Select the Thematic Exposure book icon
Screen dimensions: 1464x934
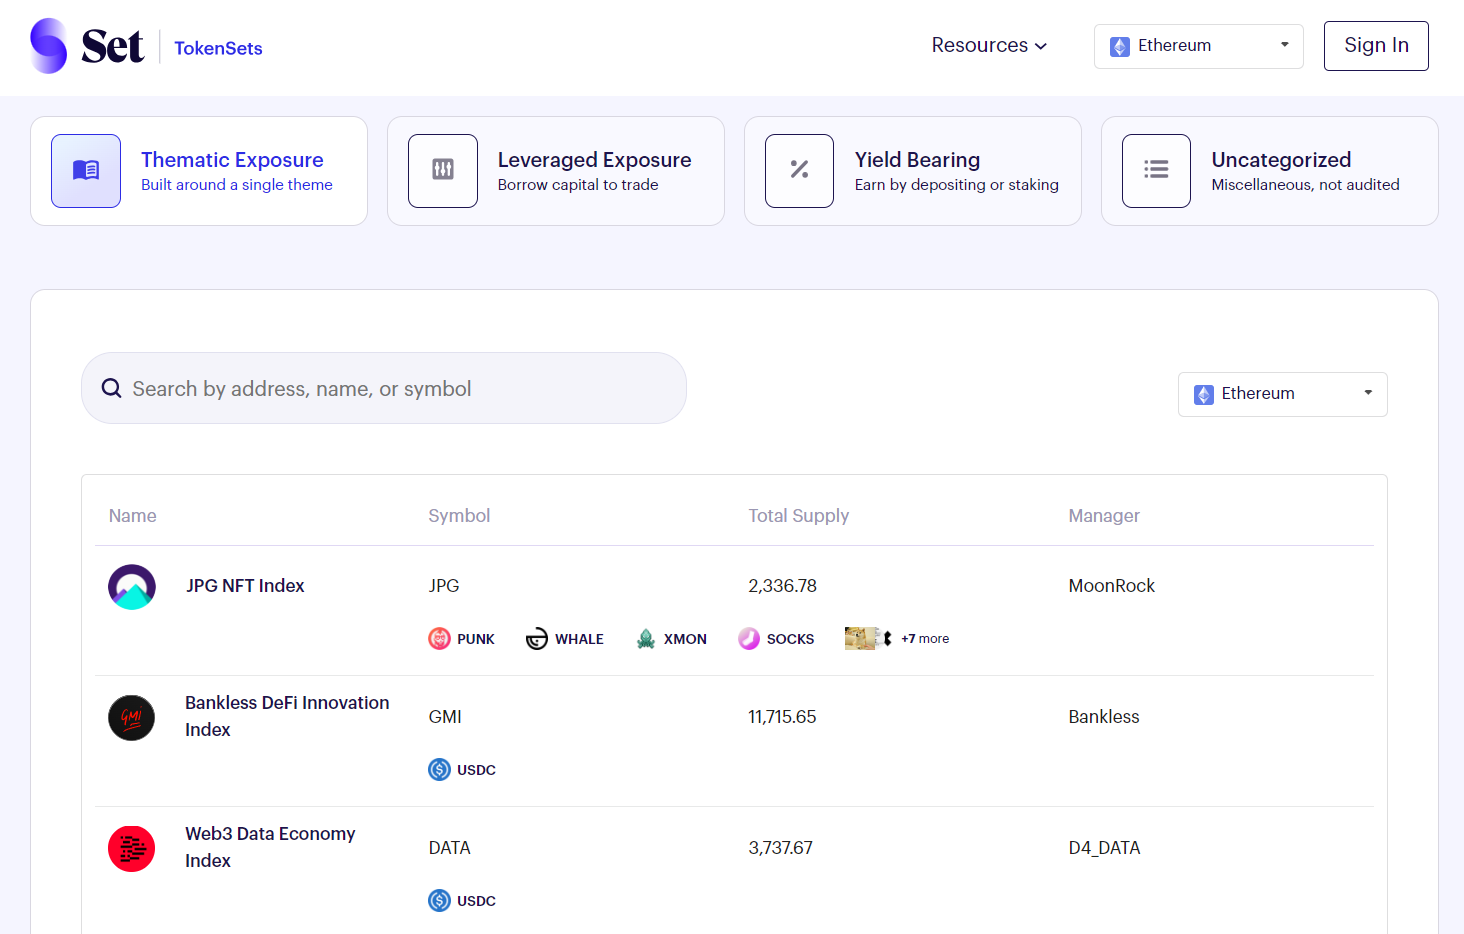(x=86, y=171)
